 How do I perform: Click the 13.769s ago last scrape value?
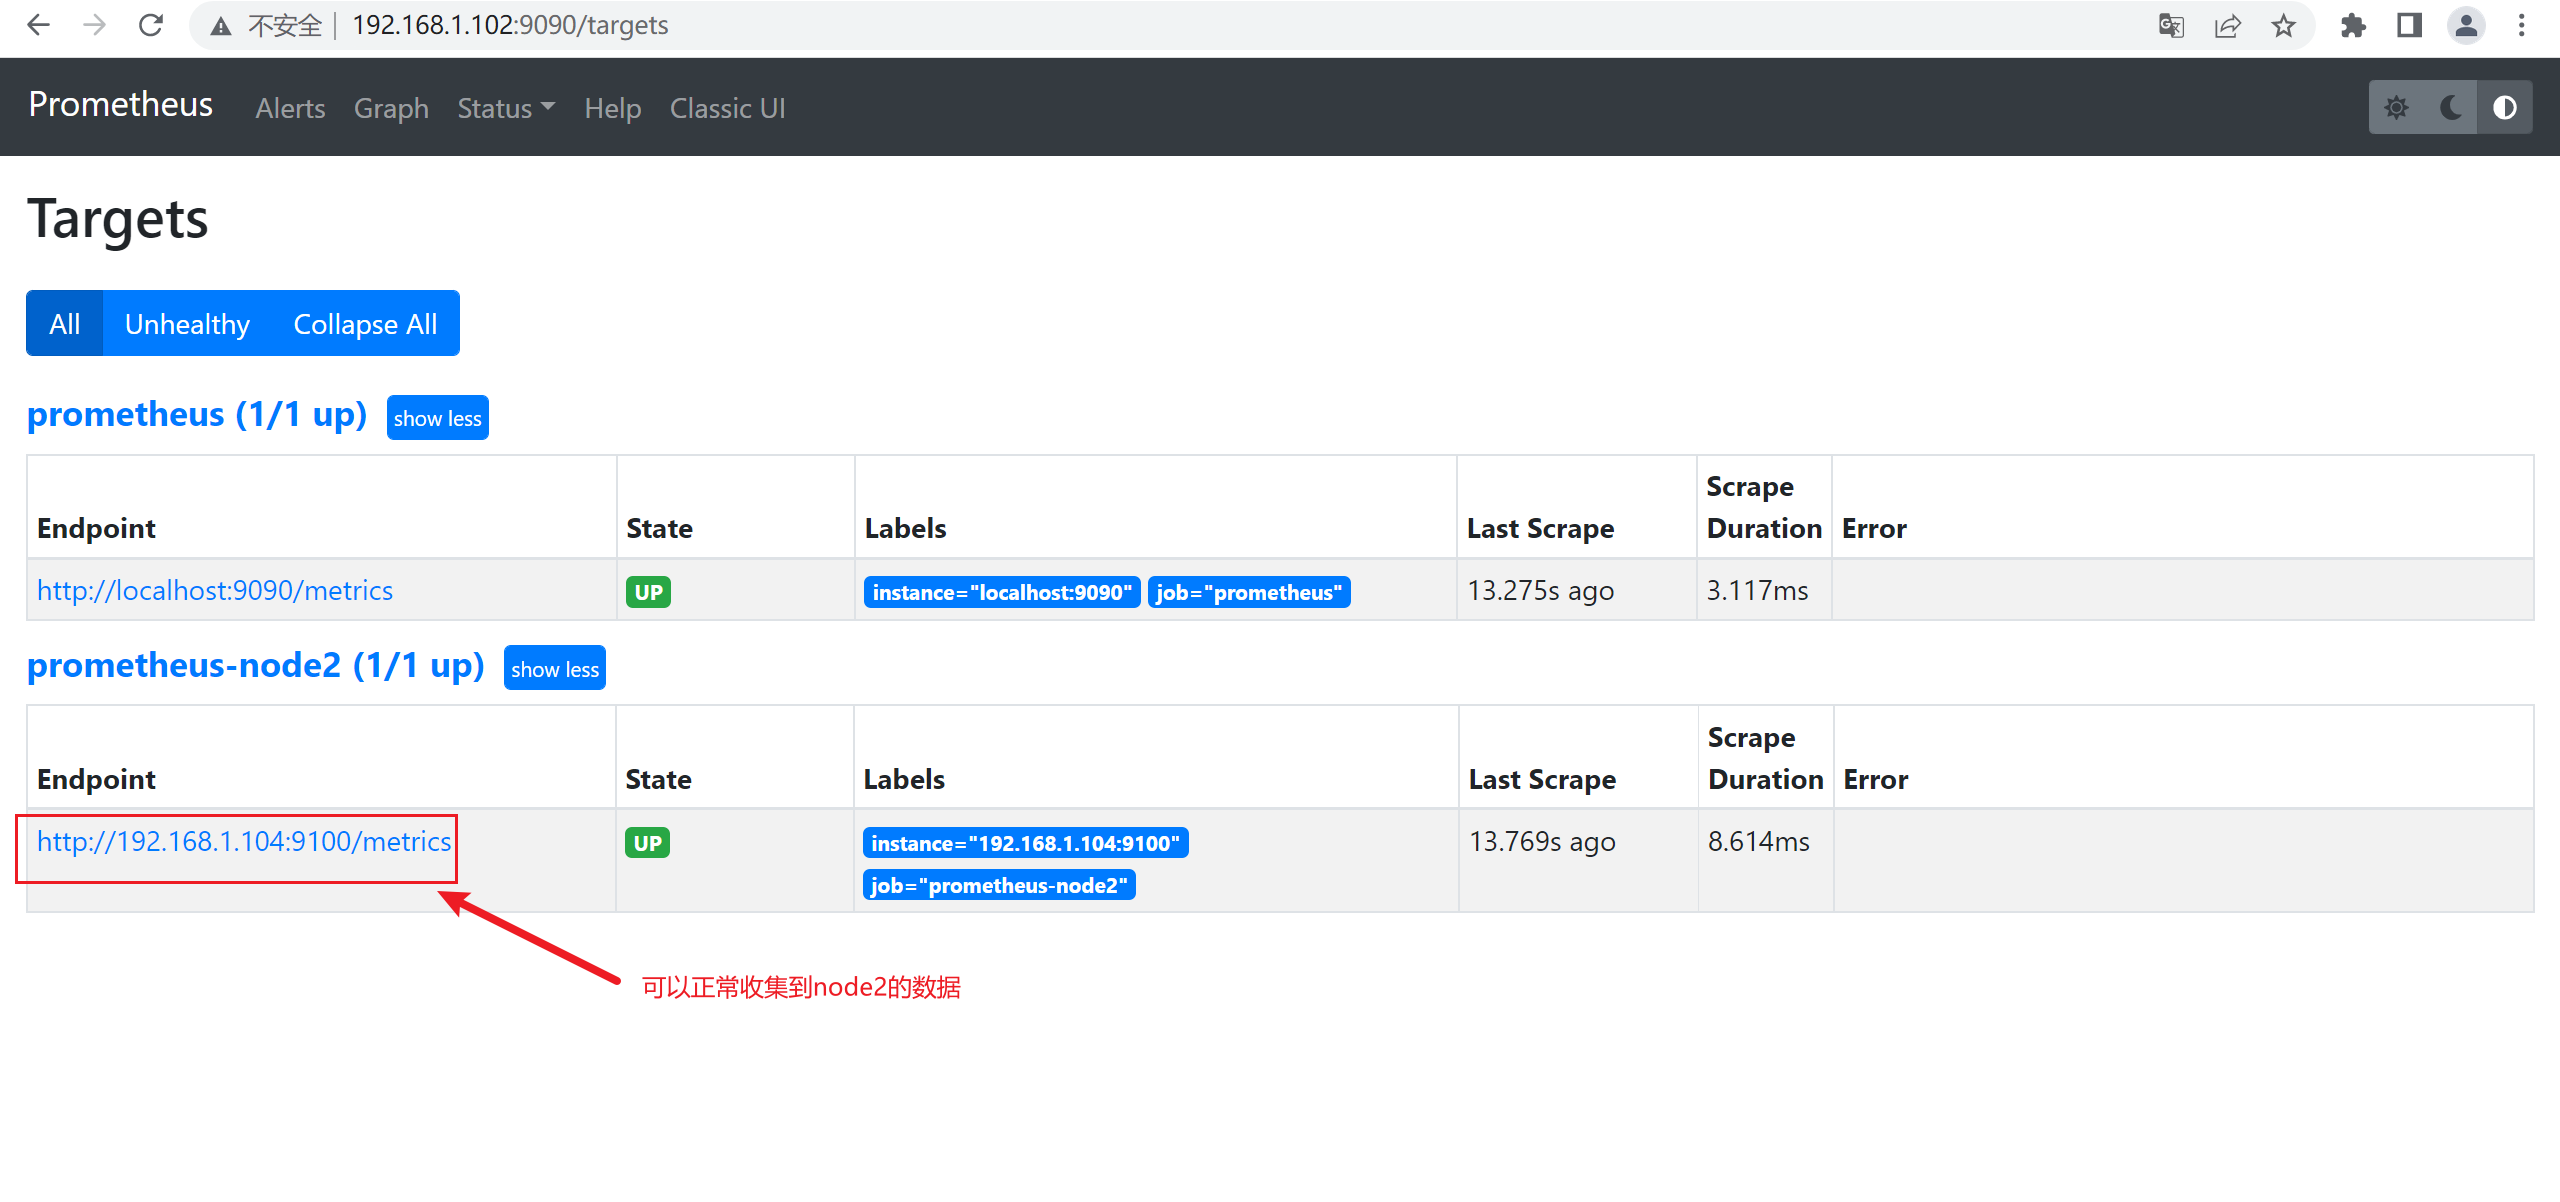[1542, 841]
